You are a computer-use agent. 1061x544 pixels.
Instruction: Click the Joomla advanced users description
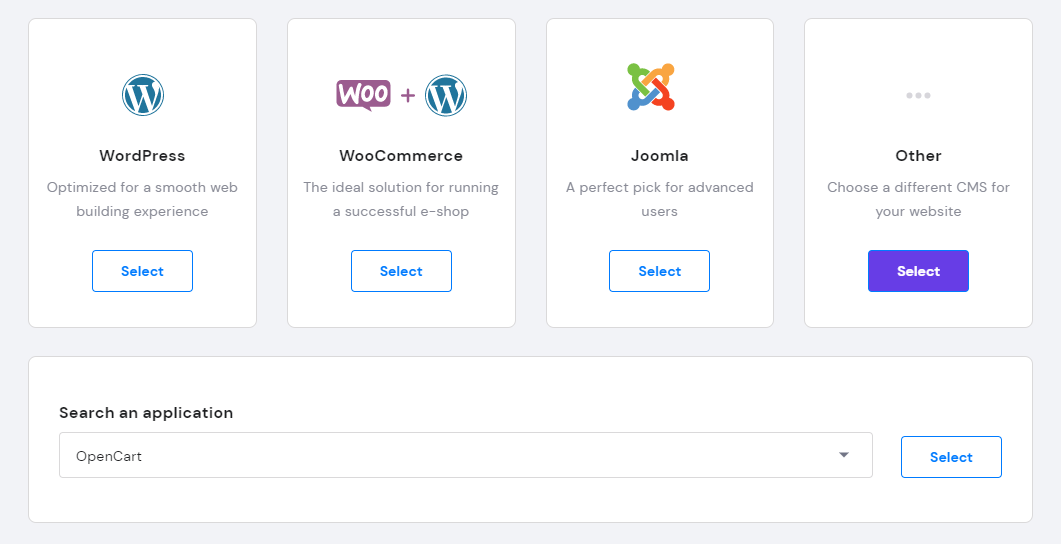pos(659,199)
